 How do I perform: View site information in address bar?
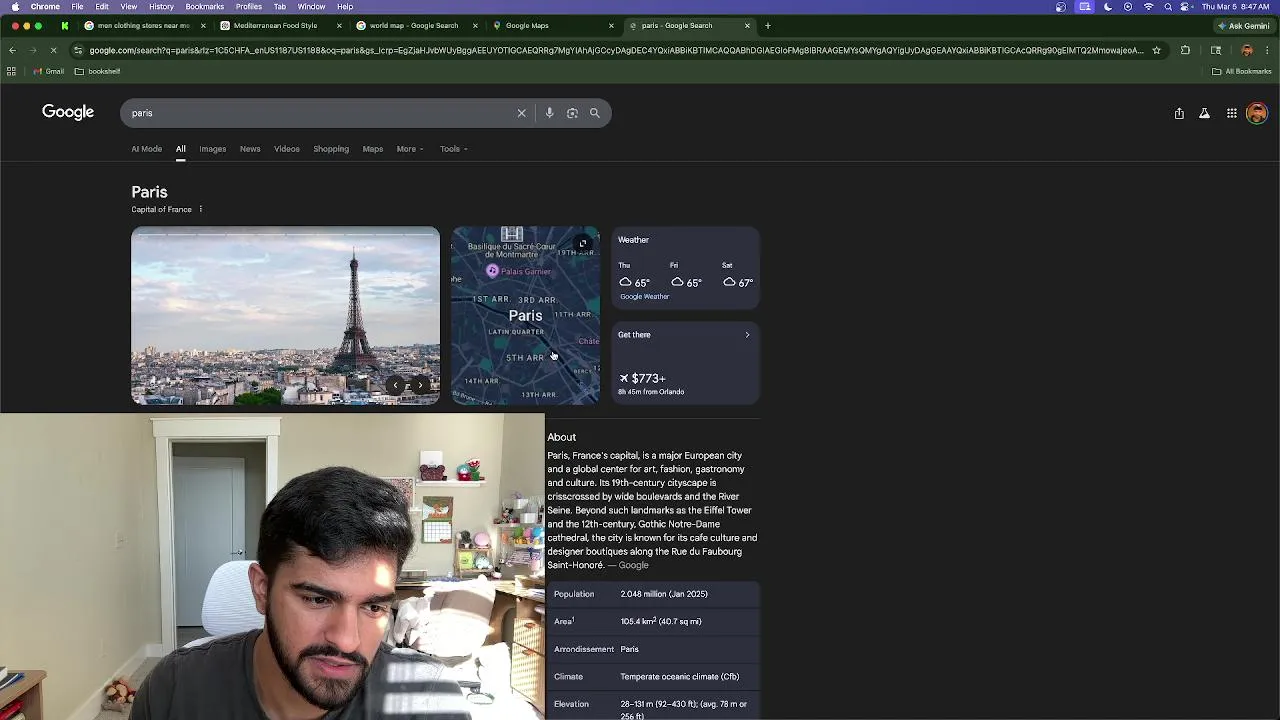pos(78,50)
